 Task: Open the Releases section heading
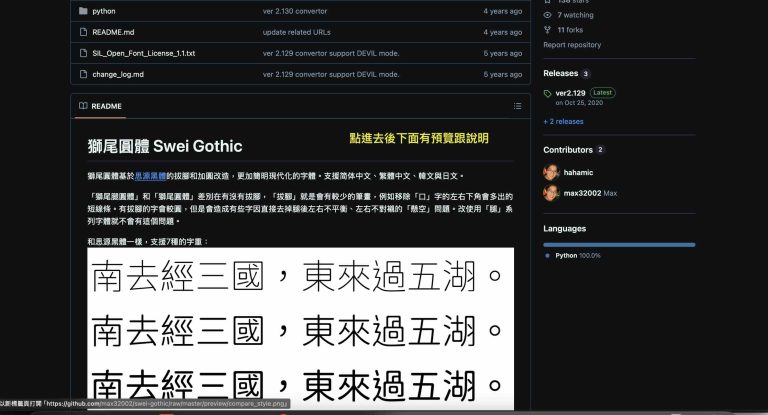coord(560,73)
